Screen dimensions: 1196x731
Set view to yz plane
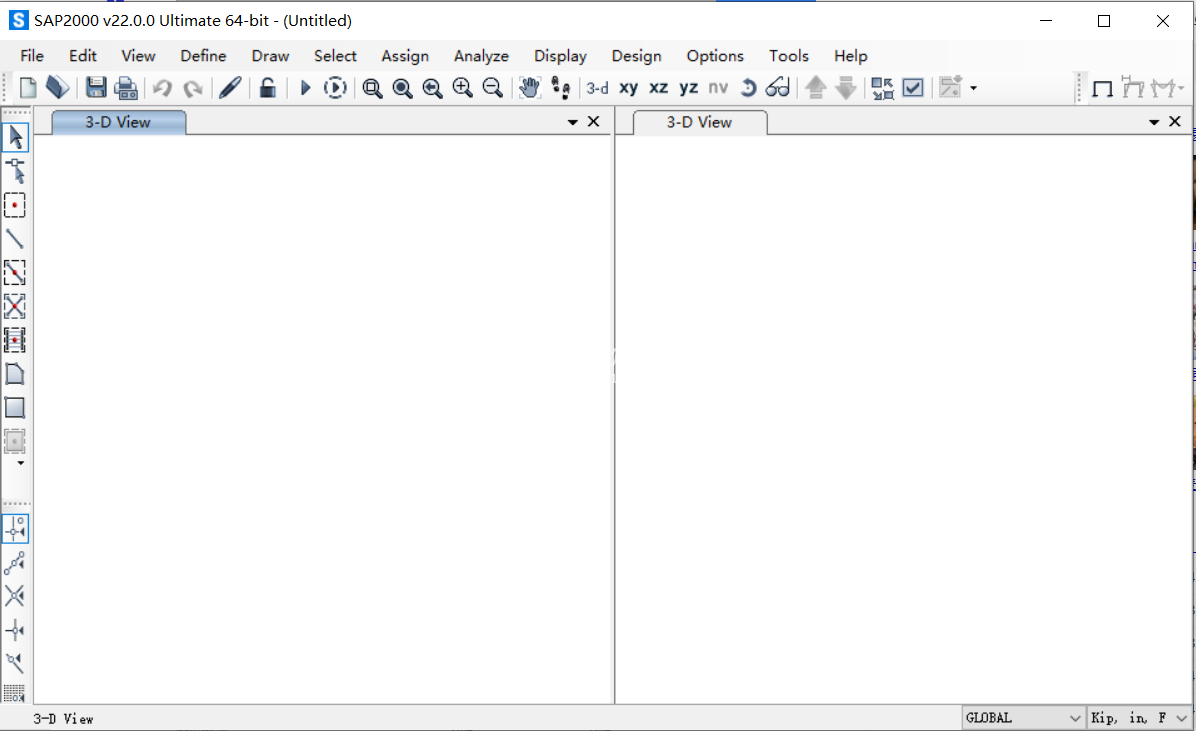(x=689, y=89)
